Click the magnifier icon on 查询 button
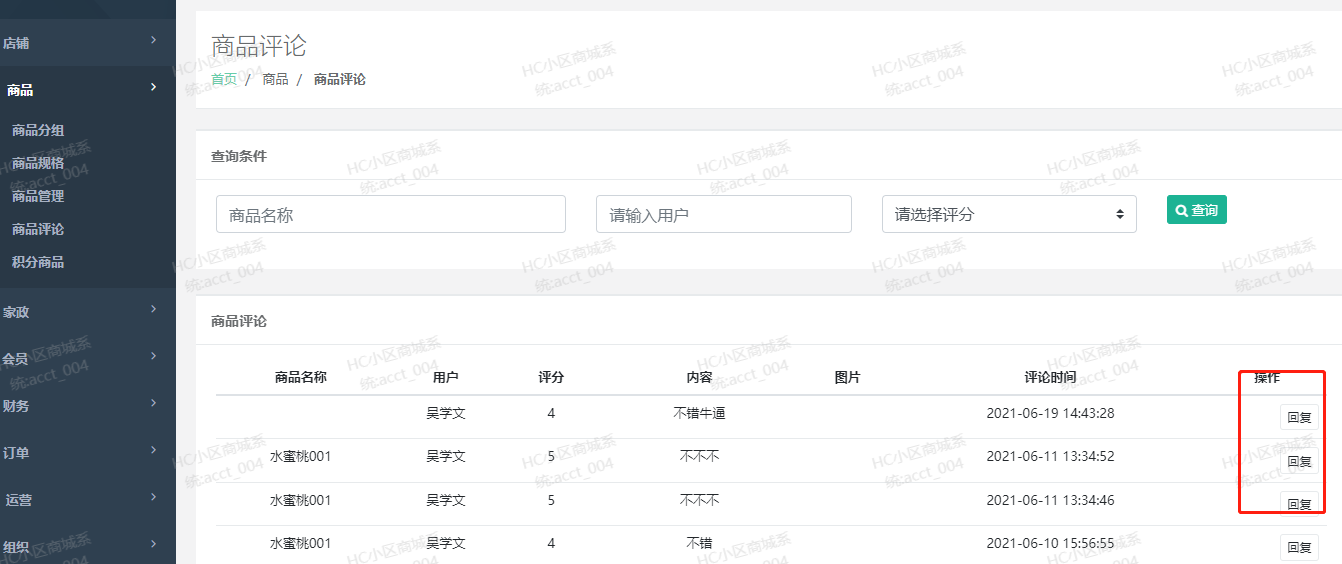 [1182, 210]
